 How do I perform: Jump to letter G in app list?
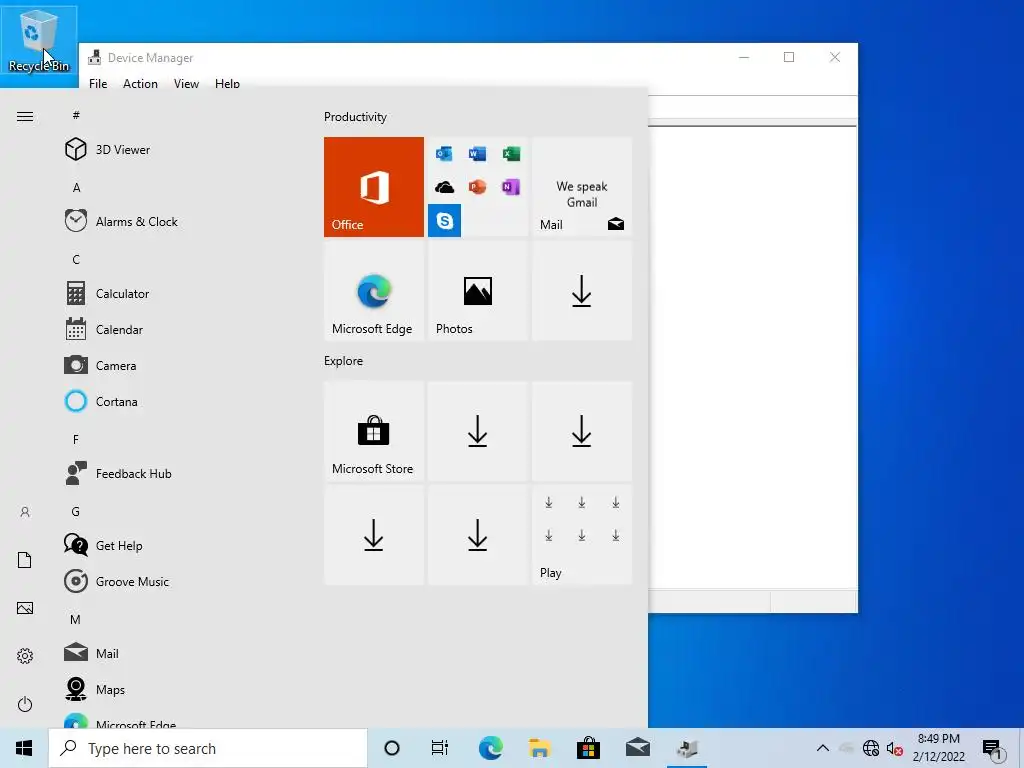click(76, 511)
